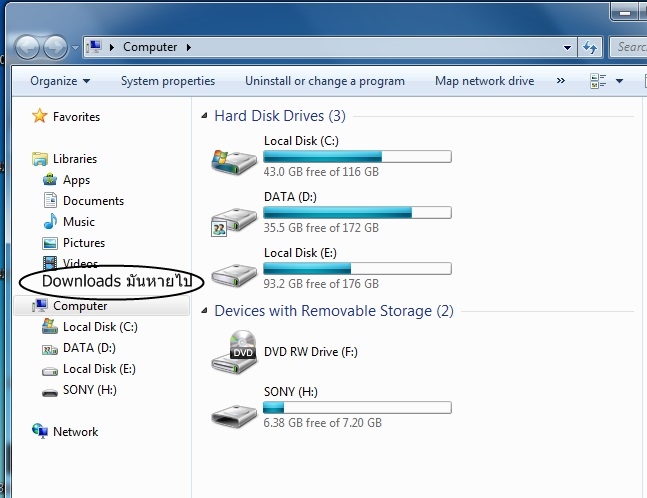Click System properties in toolbar
The image size is (647, 498).
(x=168, y=81)
